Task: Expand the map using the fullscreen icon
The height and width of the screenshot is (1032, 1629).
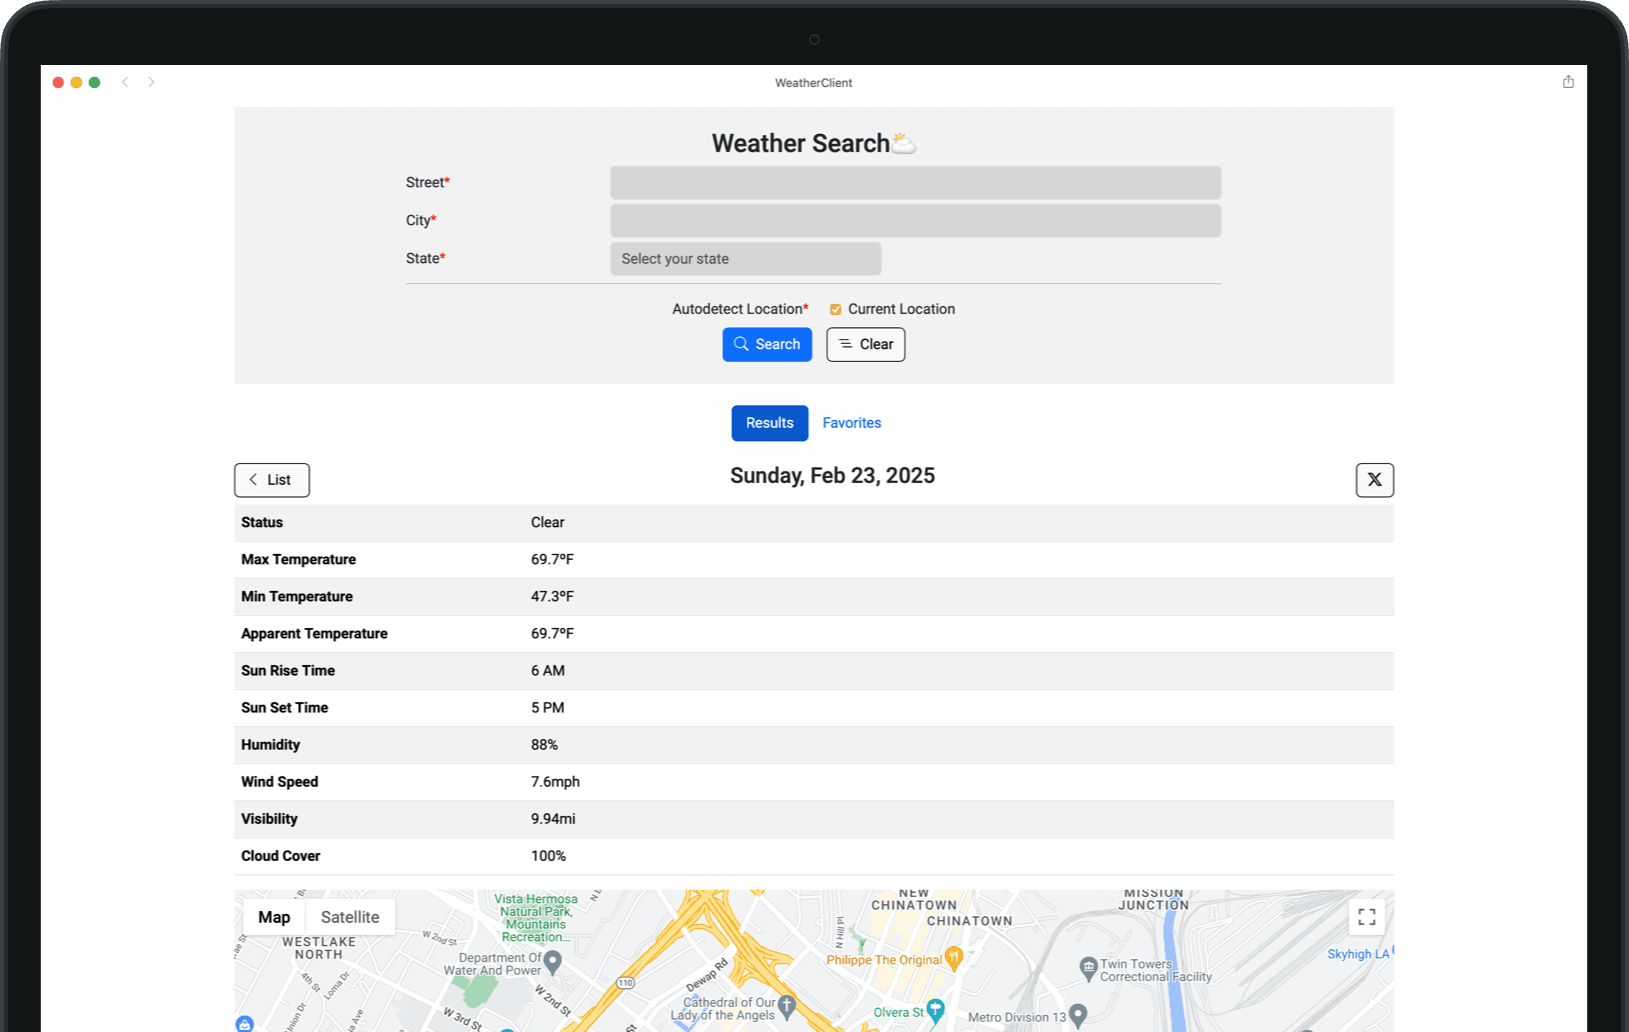Action: (x=1366, y=916)
